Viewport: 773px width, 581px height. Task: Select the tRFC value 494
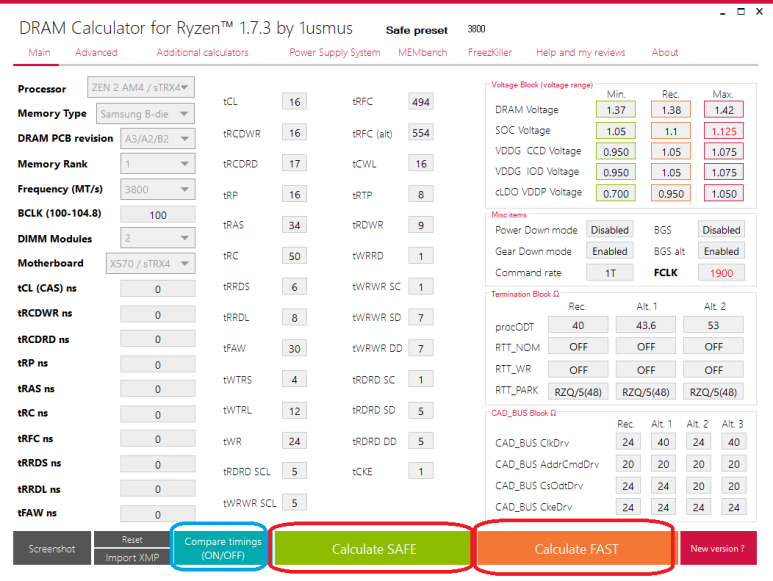421,102
